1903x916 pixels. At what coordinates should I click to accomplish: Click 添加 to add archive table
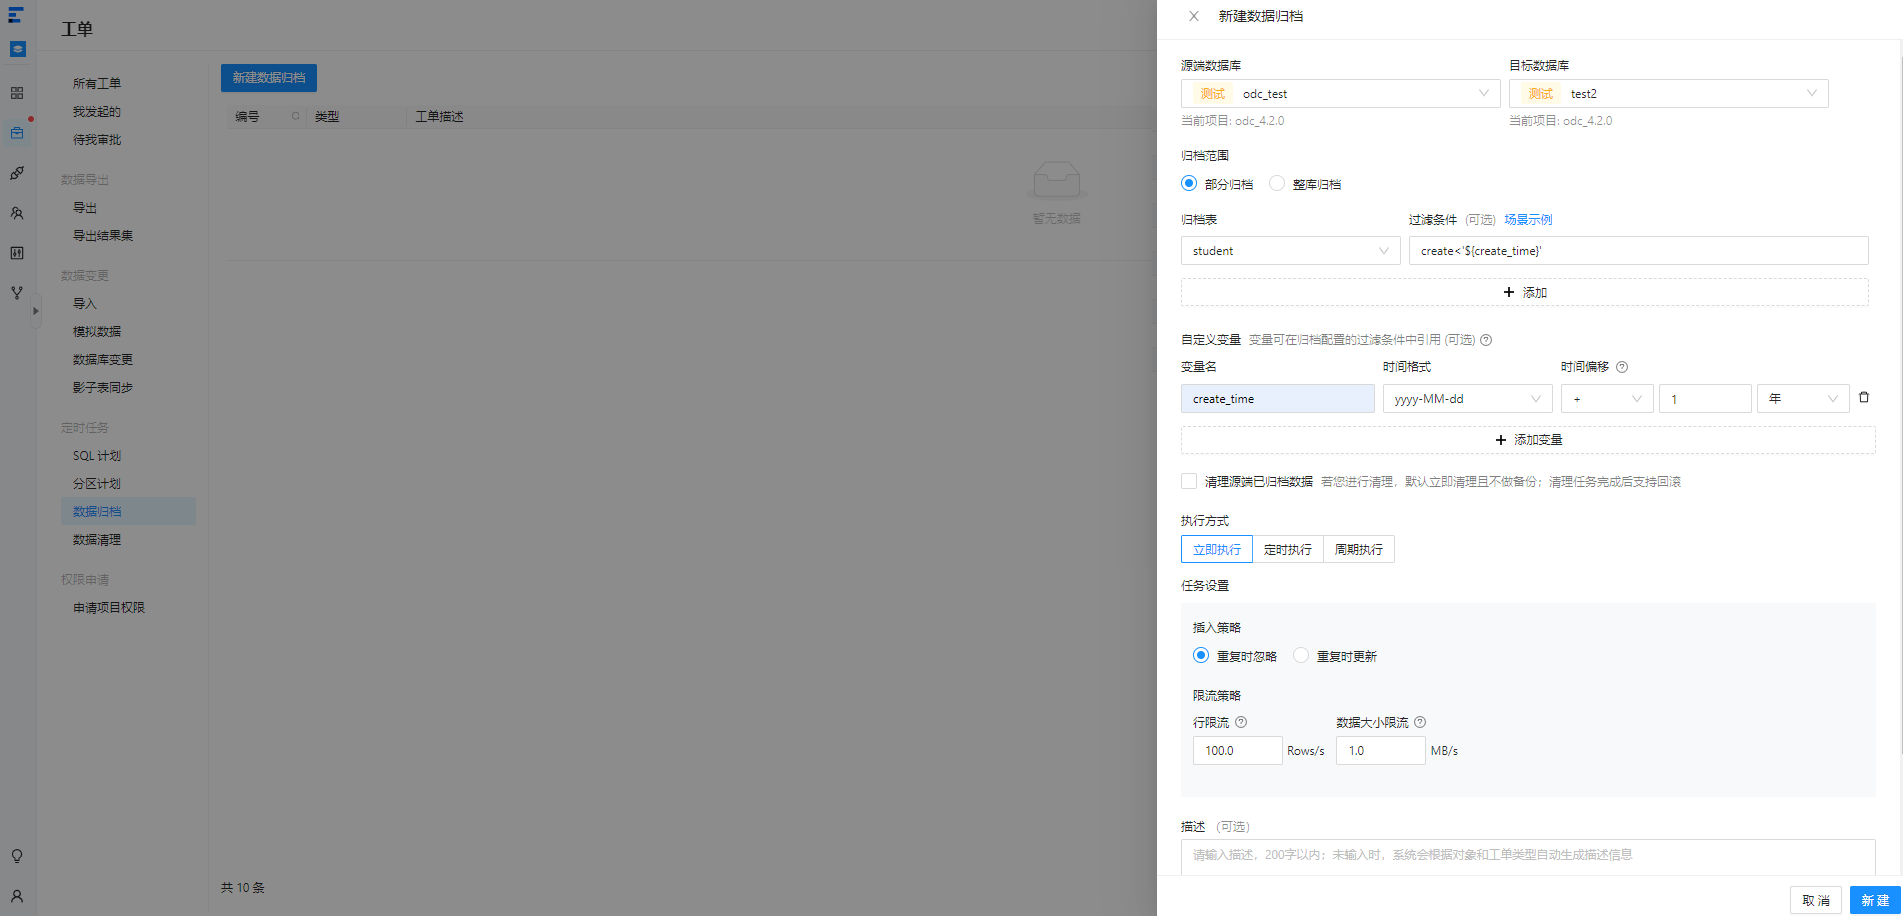pyautogui.click(x=1525, y=292)
